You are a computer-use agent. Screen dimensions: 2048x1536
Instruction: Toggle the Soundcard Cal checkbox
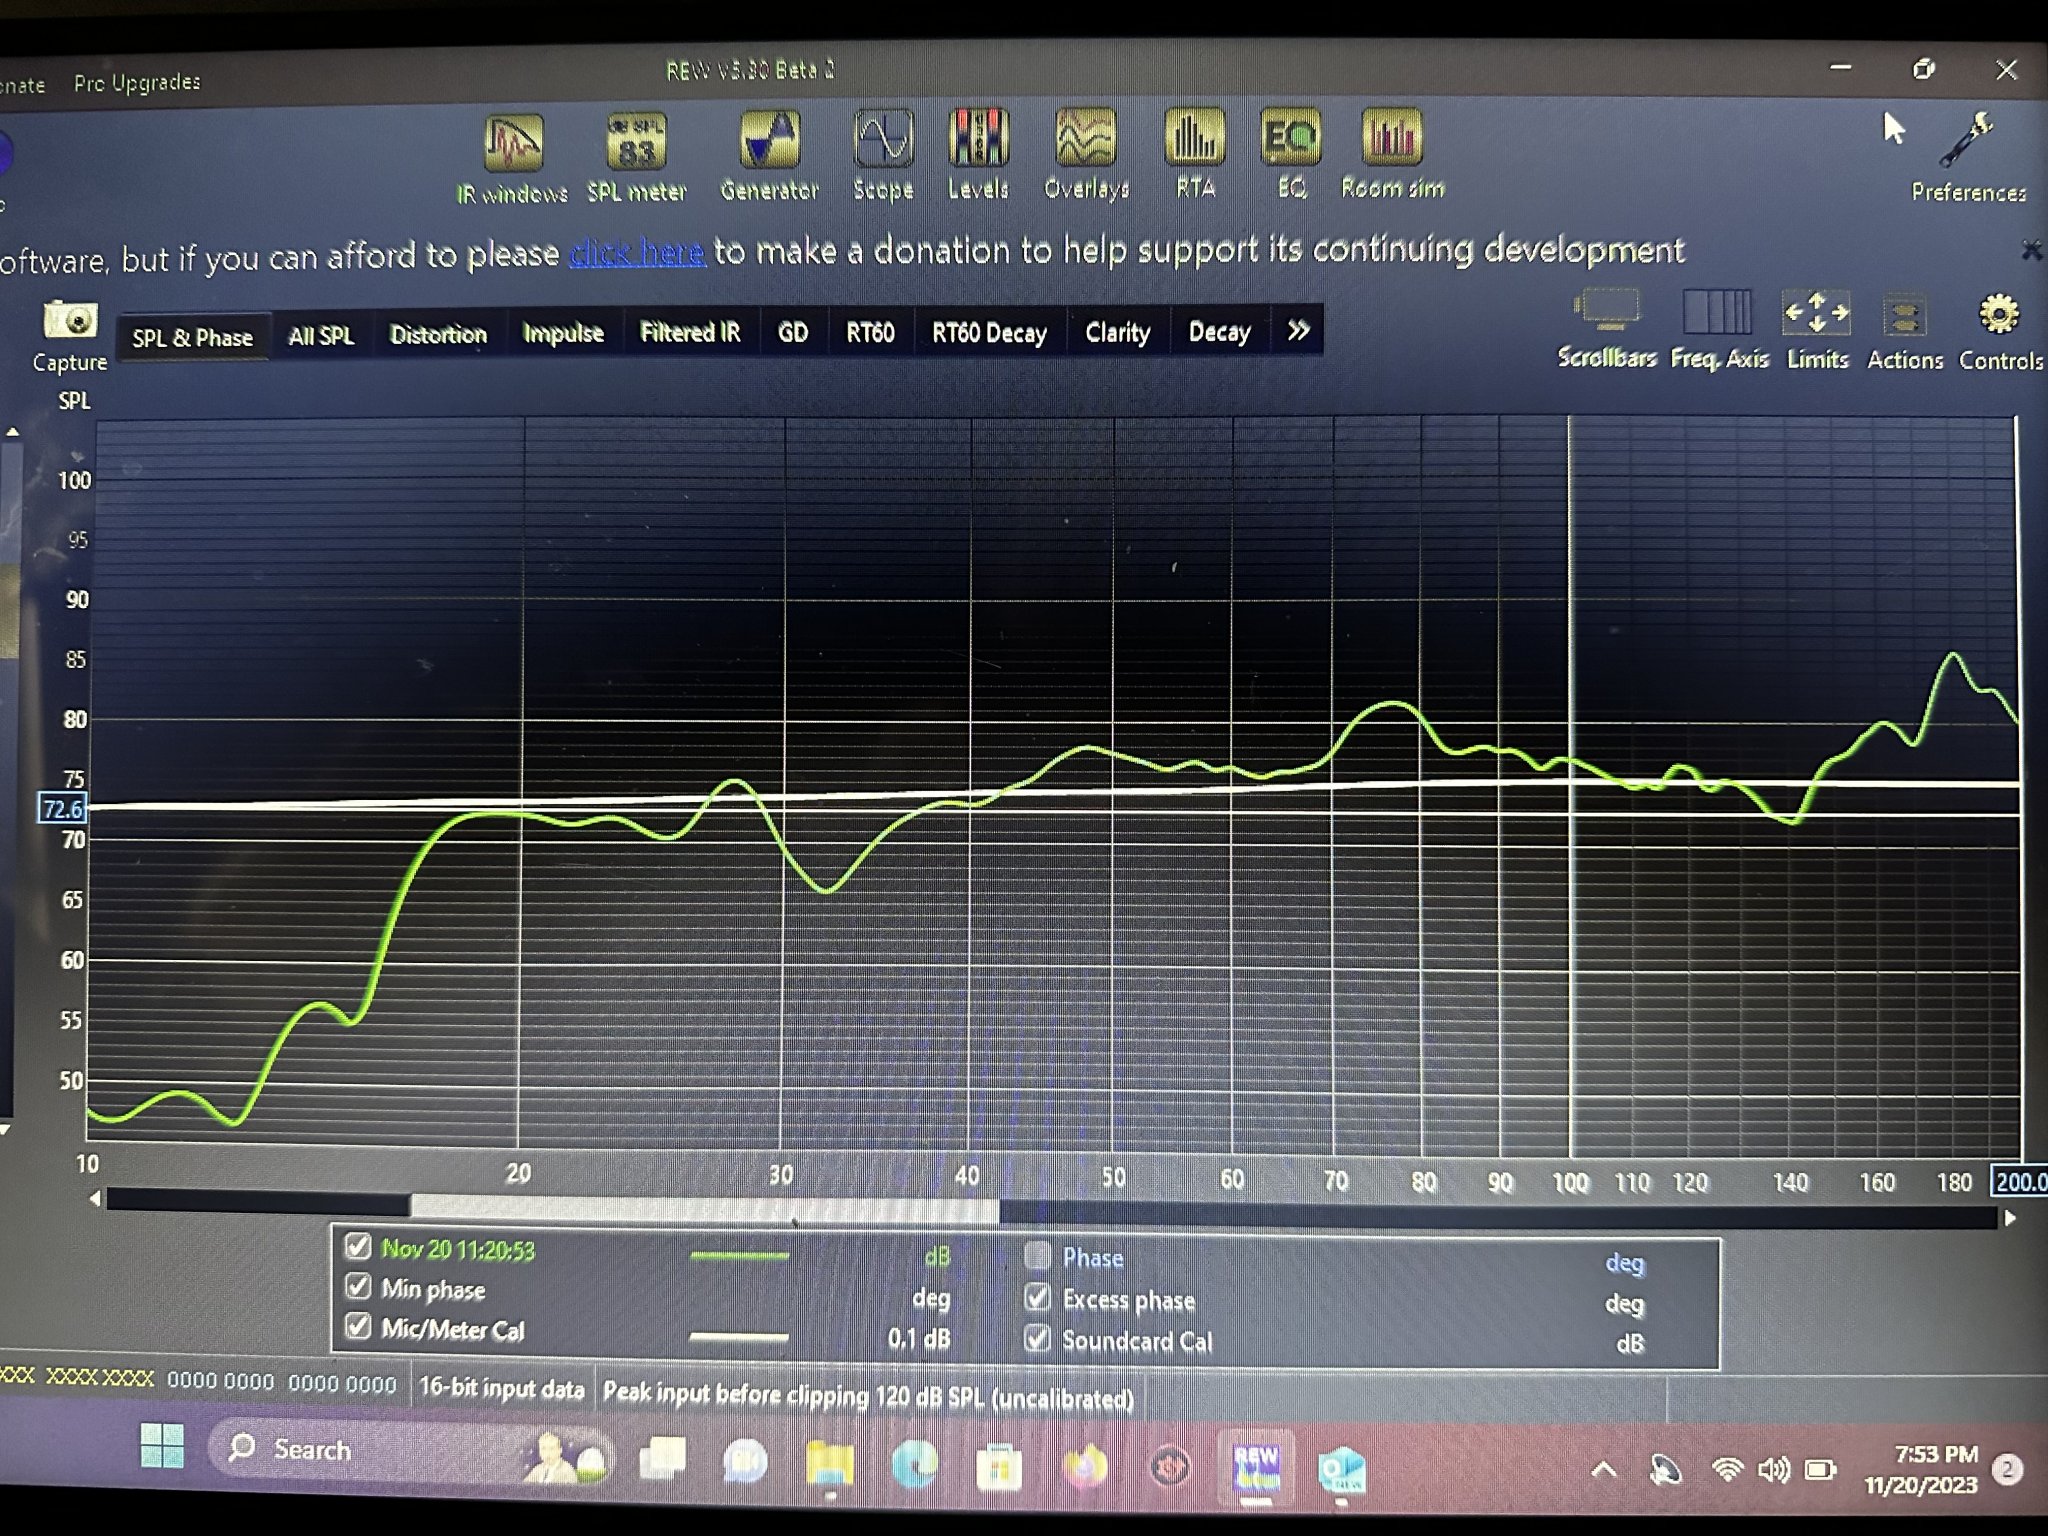(x=1037, y=1338)
